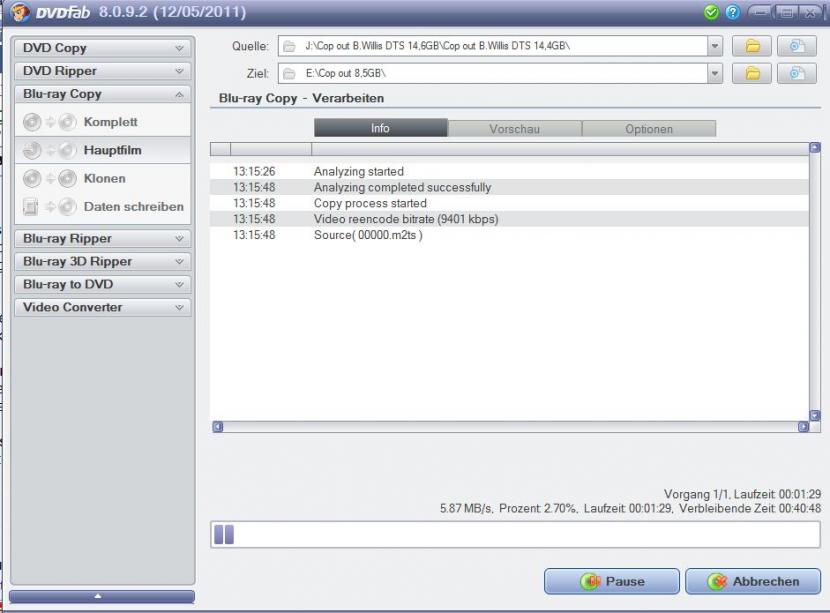Screen dimensions: 830x613
Task: Expand the Blu-ray to DVD section
Action: pyautogui.click(x=102, y=284)
